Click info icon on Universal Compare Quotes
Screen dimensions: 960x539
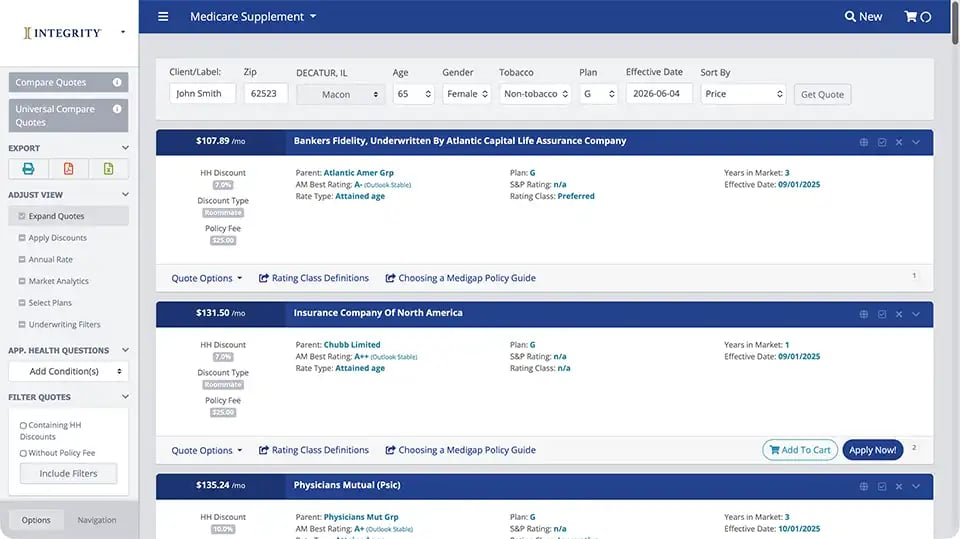pos(117,108)
